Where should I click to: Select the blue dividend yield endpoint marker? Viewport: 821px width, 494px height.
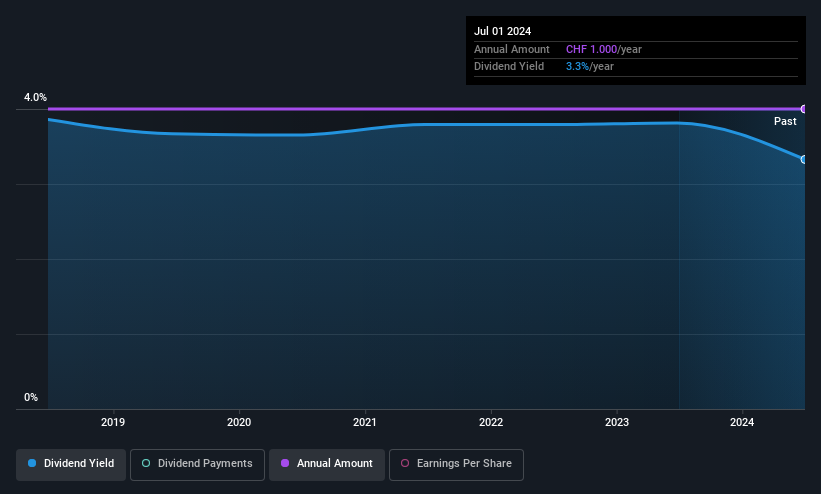tap(804, 159)
